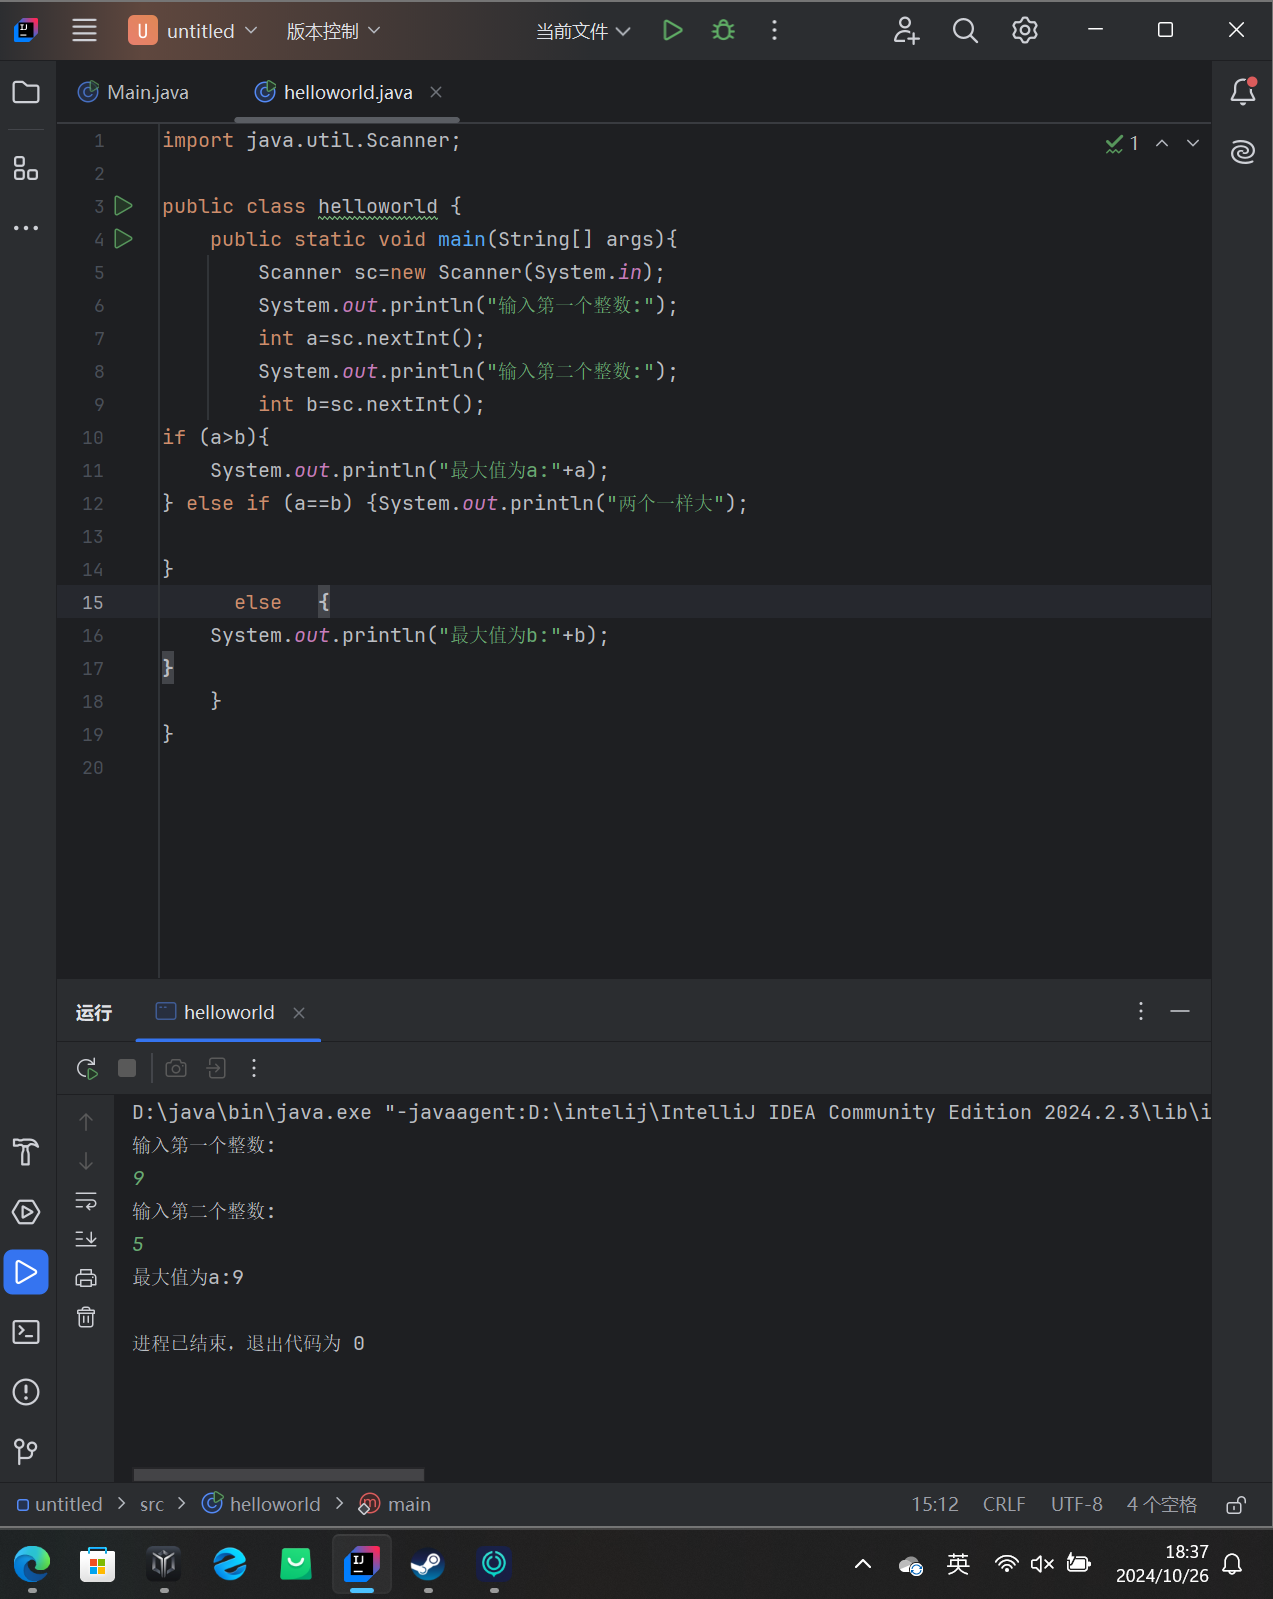This screenshot has width=1273, height=1599.
Task: Click console line 最大值为a:9
Action: click(x=188, y=1277)
